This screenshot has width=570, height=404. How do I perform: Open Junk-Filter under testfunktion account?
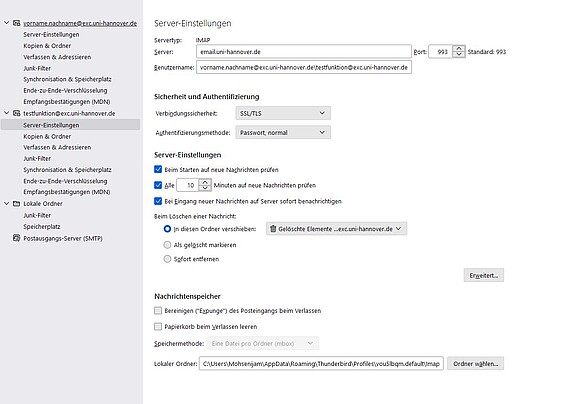[37, 159]
